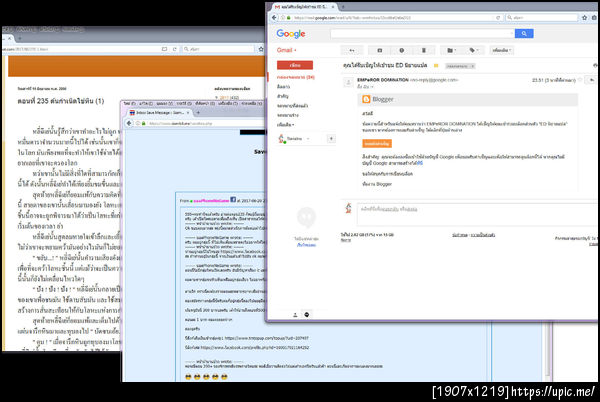
Task: Open the Gmail product switcher dropdown
Action: (286, 50)
